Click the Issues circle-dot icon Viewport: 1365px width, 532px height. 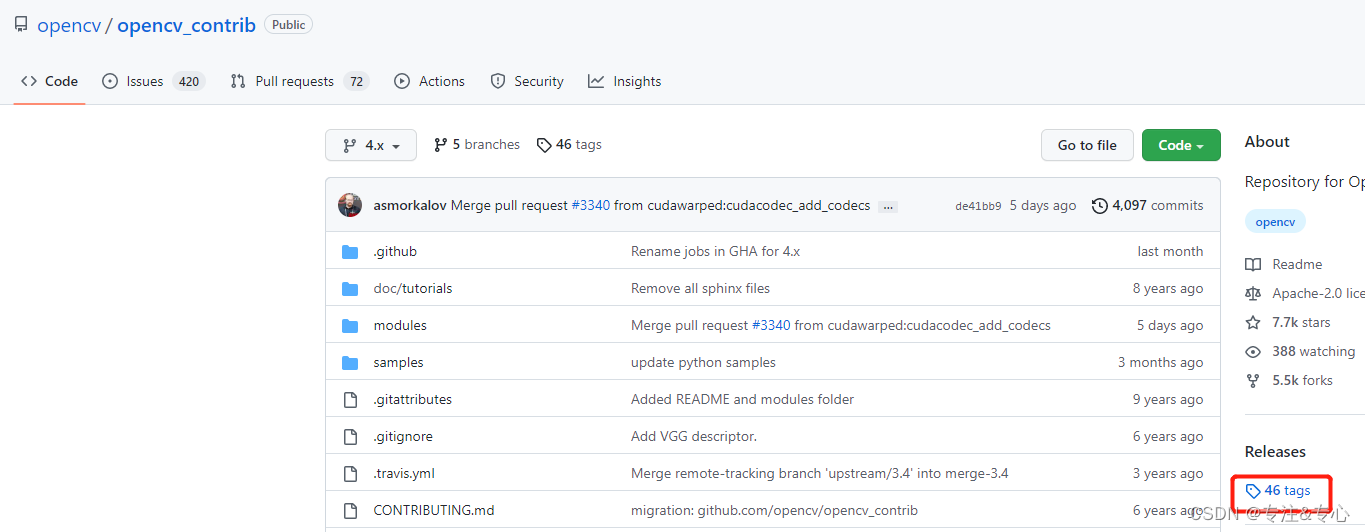pos(110,81)
